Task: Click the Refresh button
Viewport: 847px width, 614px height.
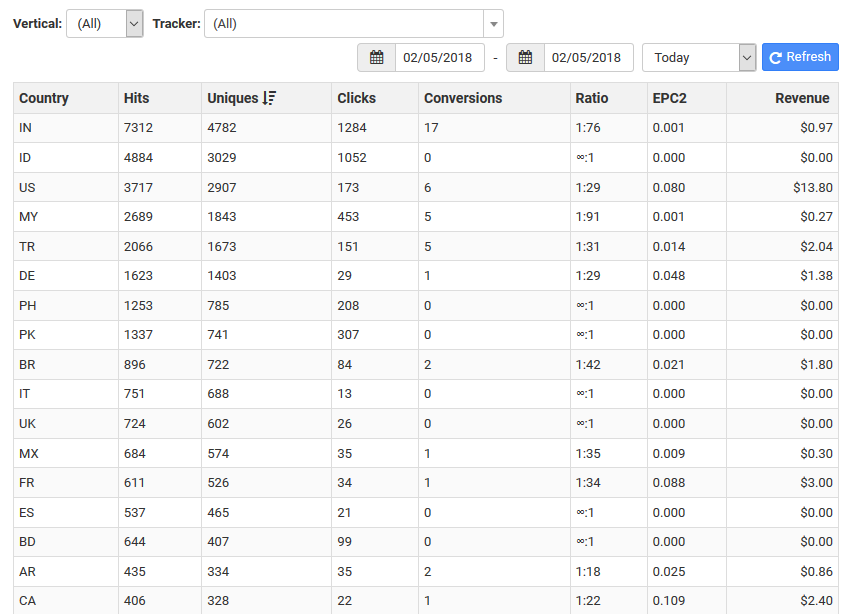Action: pyautogui.click(x=800, y=57)
